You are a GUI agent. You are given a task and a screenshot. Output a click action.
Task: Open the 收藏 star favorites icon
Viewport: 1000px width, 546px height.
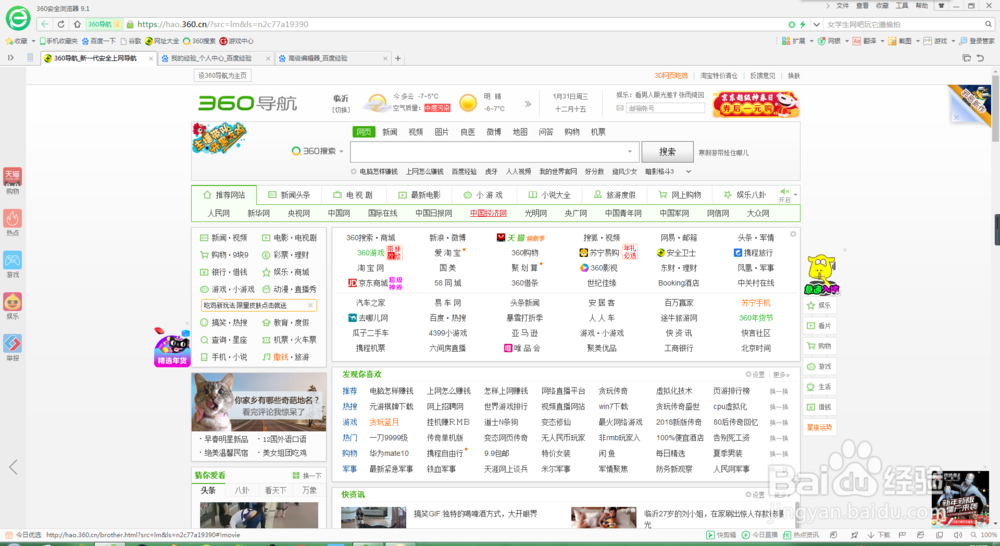[9, 41]
